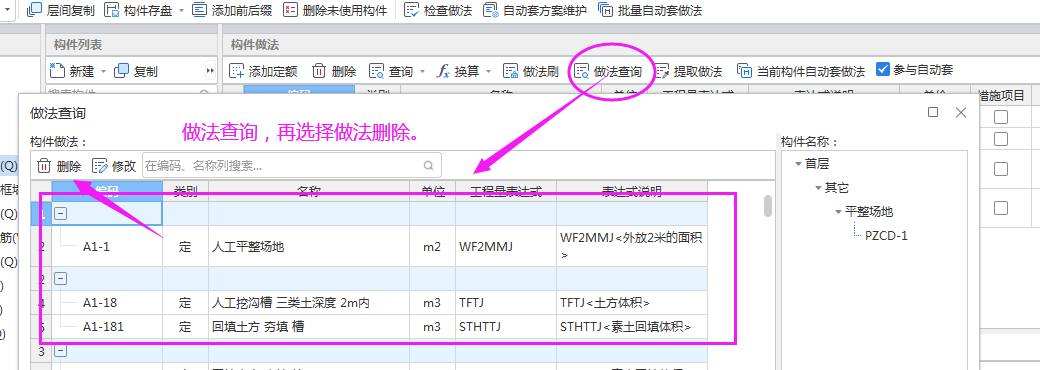Focus the 在编码、名称列搜索 search field

(x=292, y=165)
